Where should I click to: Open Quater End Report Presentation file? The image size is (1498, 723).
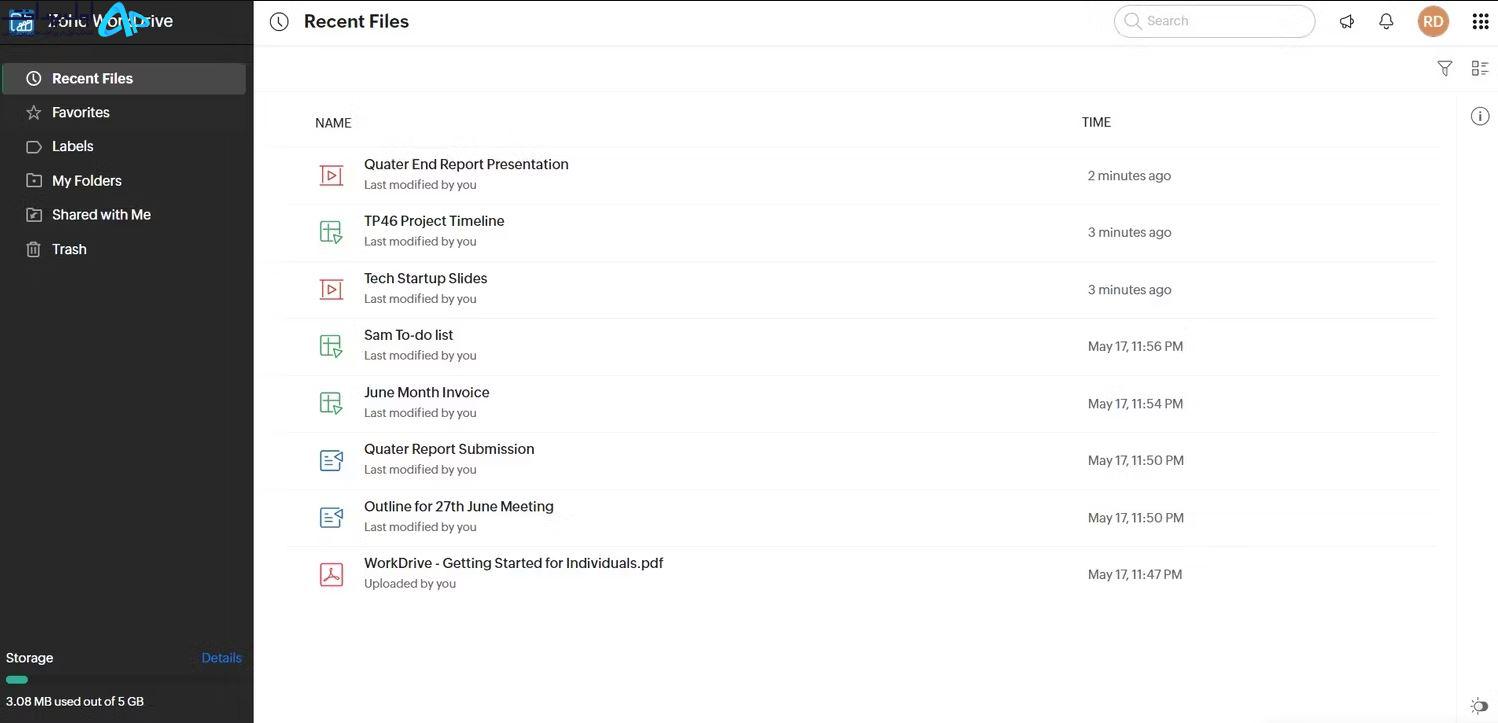click(466, 164)
